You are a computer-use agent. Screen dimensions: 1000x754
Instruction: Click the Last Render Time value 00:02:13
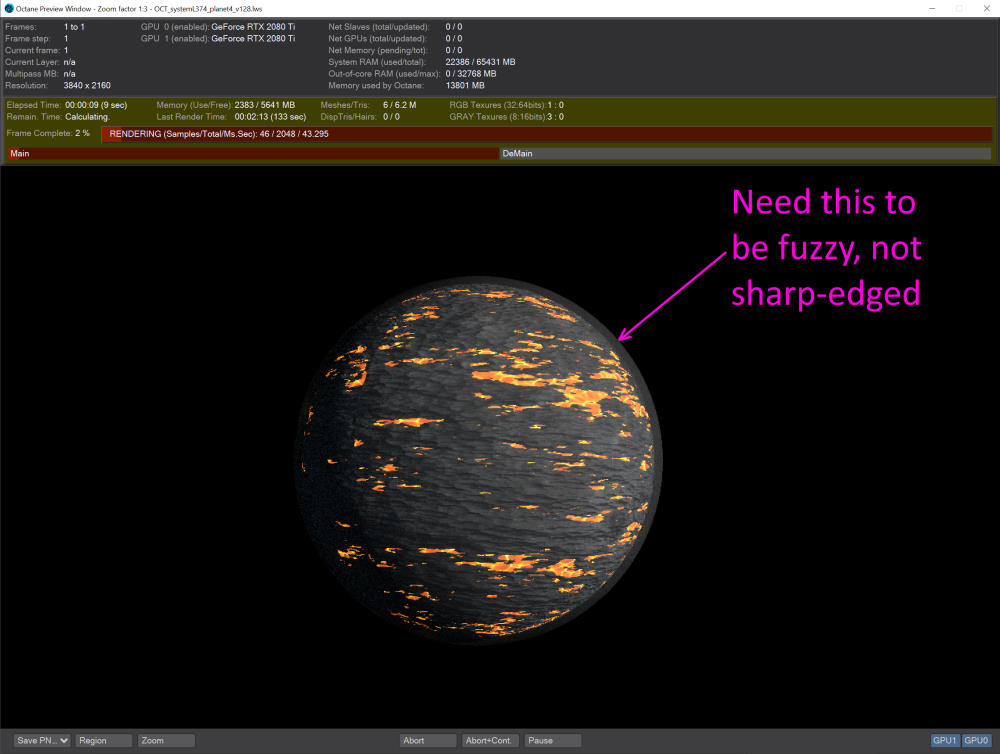[x=270, y=117]
